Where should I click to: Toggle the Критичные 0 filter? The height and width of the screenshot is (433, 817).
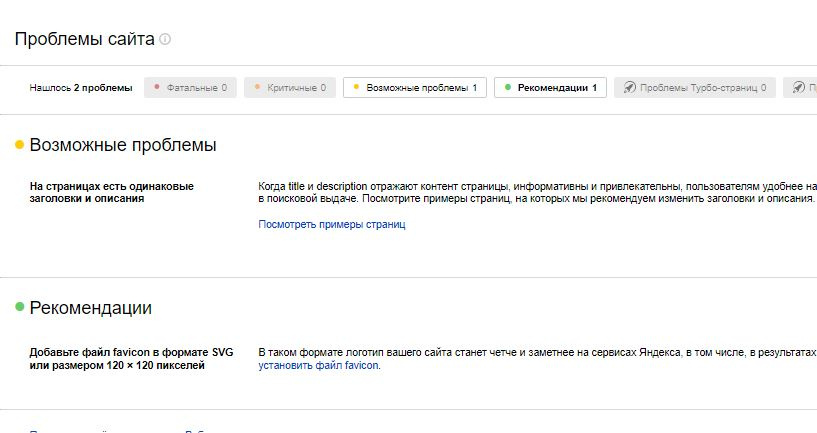[x=289, y=88]
